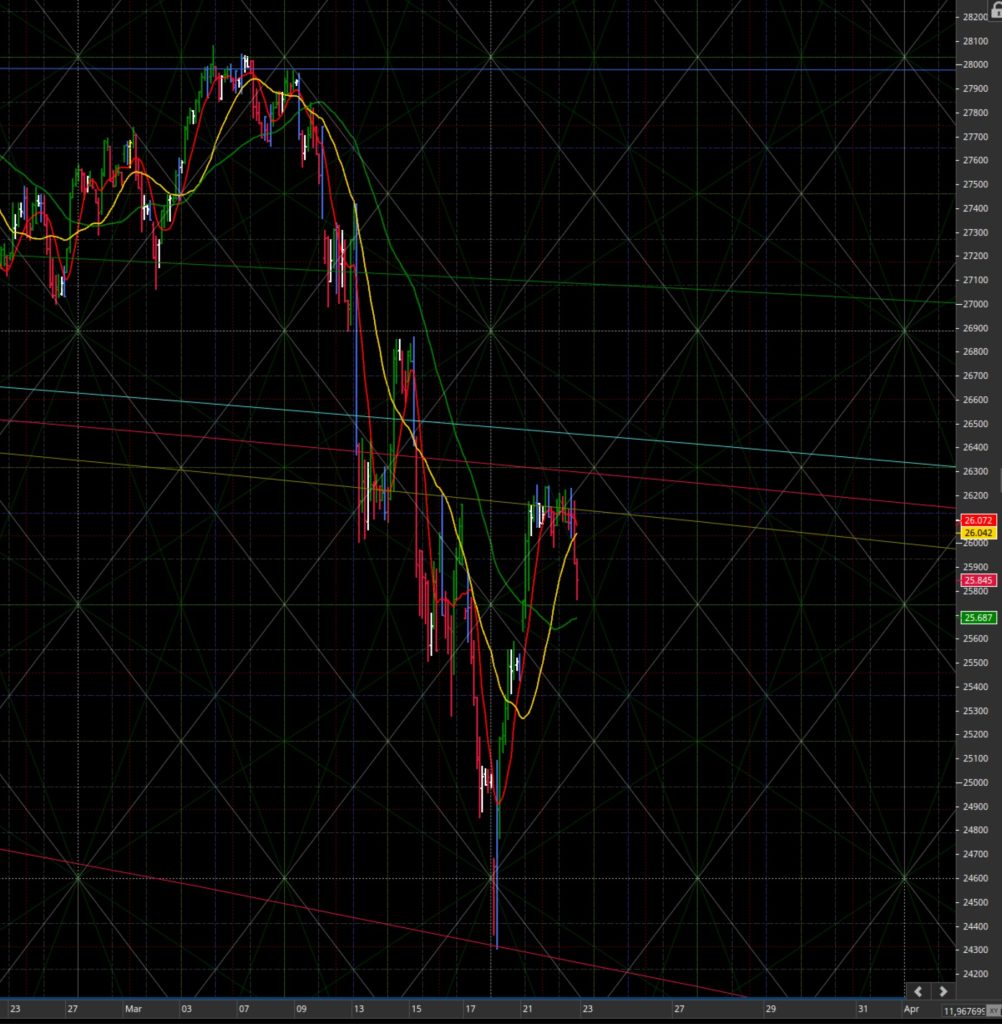
Task: Click the green 25.687 price tag
Action: point(978,617)
